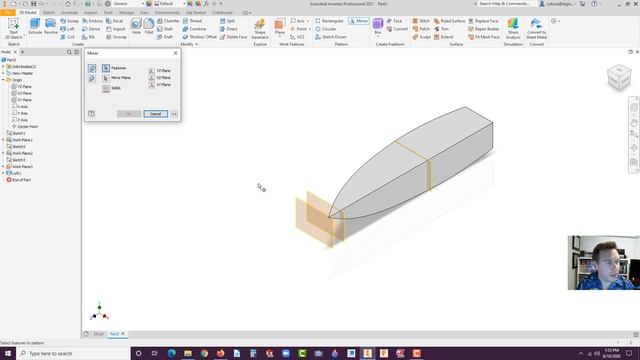Select the Split tool
640x360 pixels.
(227, 21)
